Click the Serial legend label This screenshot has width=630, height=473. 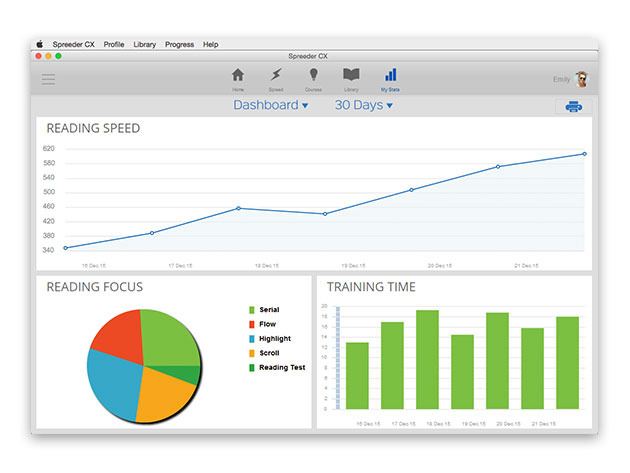tap(269, 310)
